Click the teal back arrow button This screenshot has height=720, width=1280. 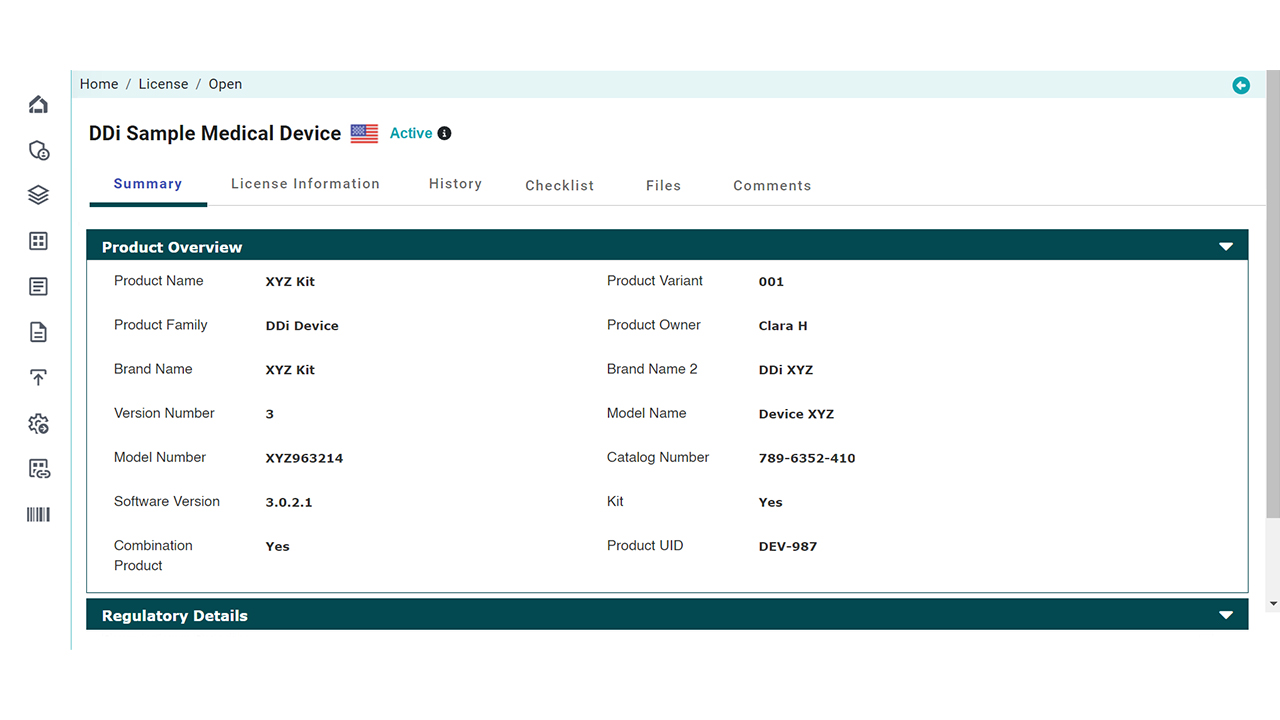(1241, 86)
